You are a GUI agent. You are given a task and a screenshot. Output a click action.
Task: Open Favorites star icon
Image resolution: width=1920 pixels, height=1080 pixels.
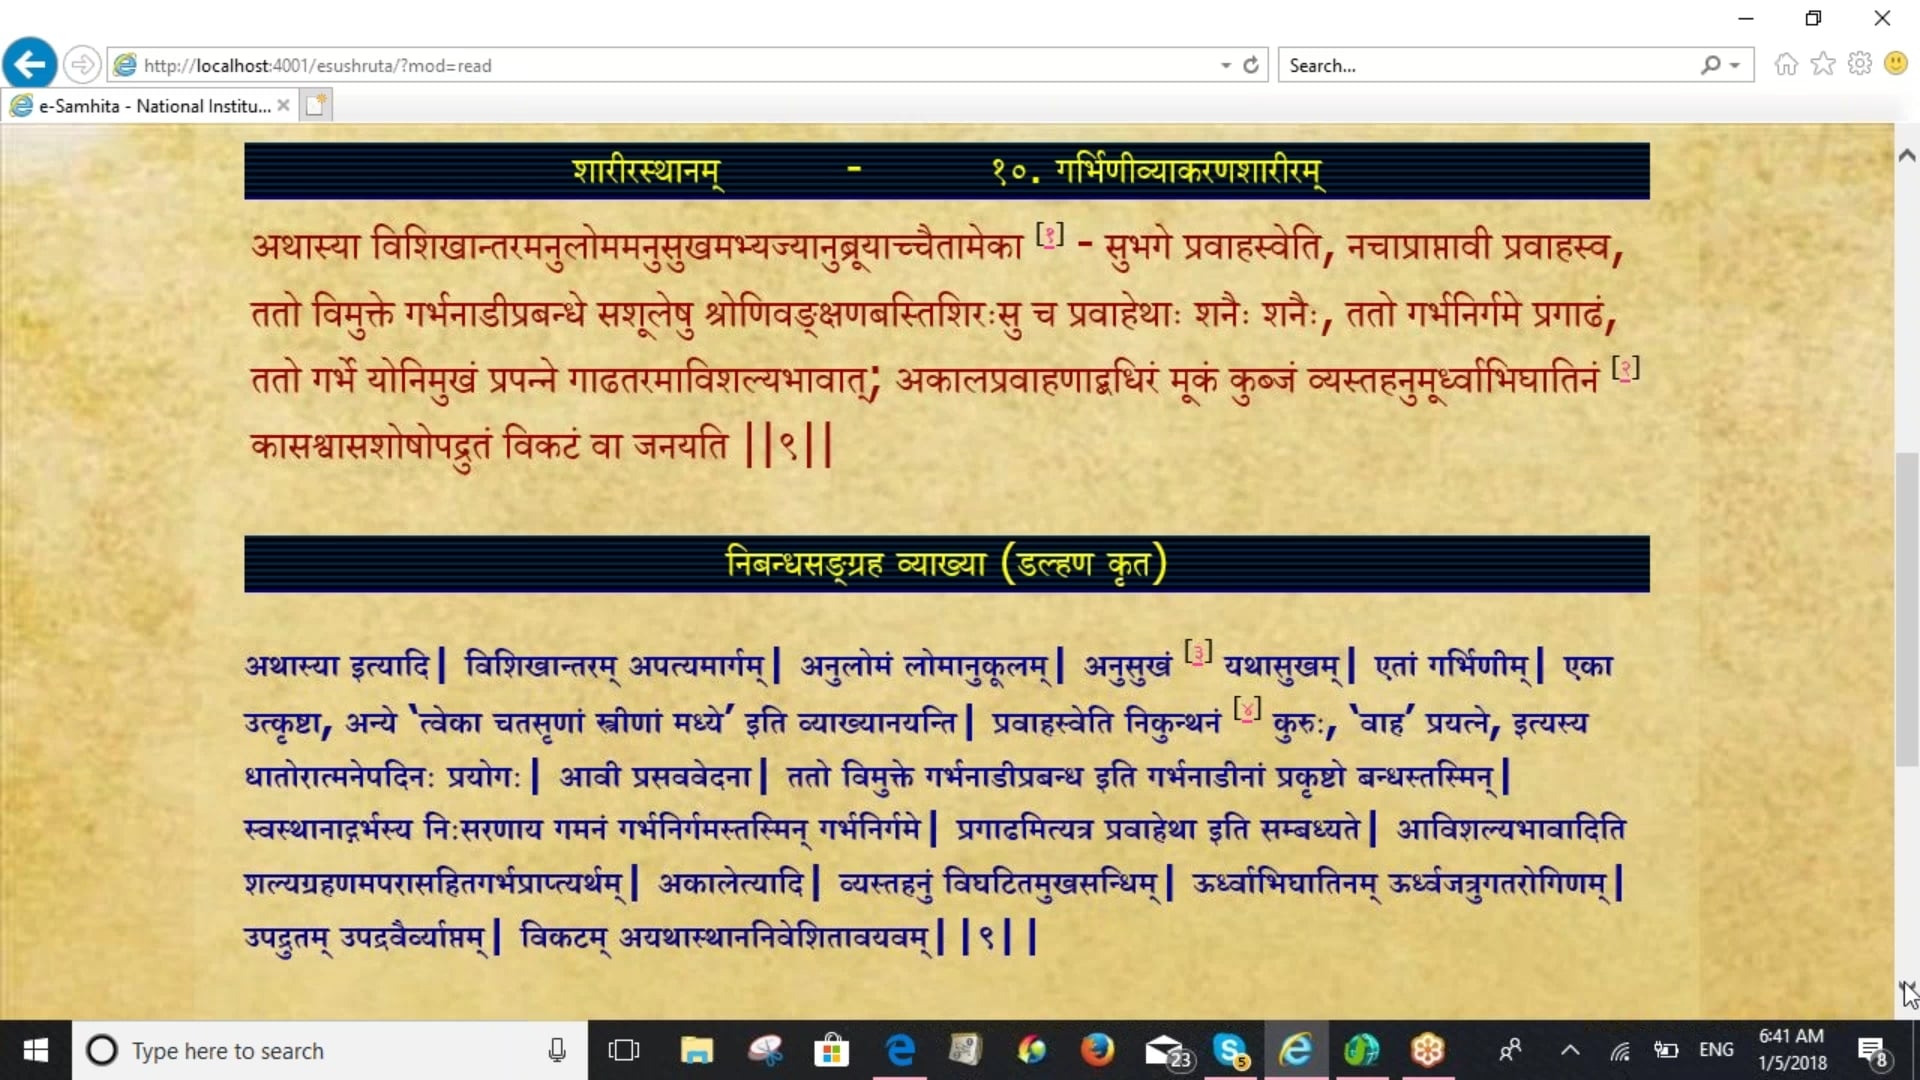coord(1823,64)
